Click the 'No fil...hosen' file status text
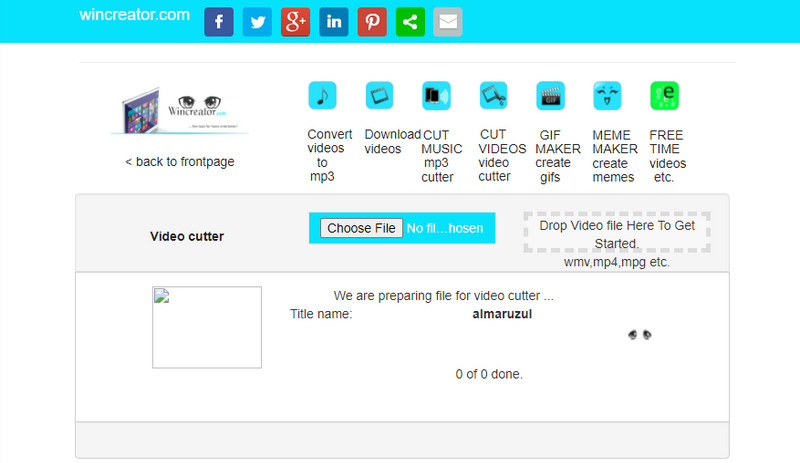 [445, 228]
